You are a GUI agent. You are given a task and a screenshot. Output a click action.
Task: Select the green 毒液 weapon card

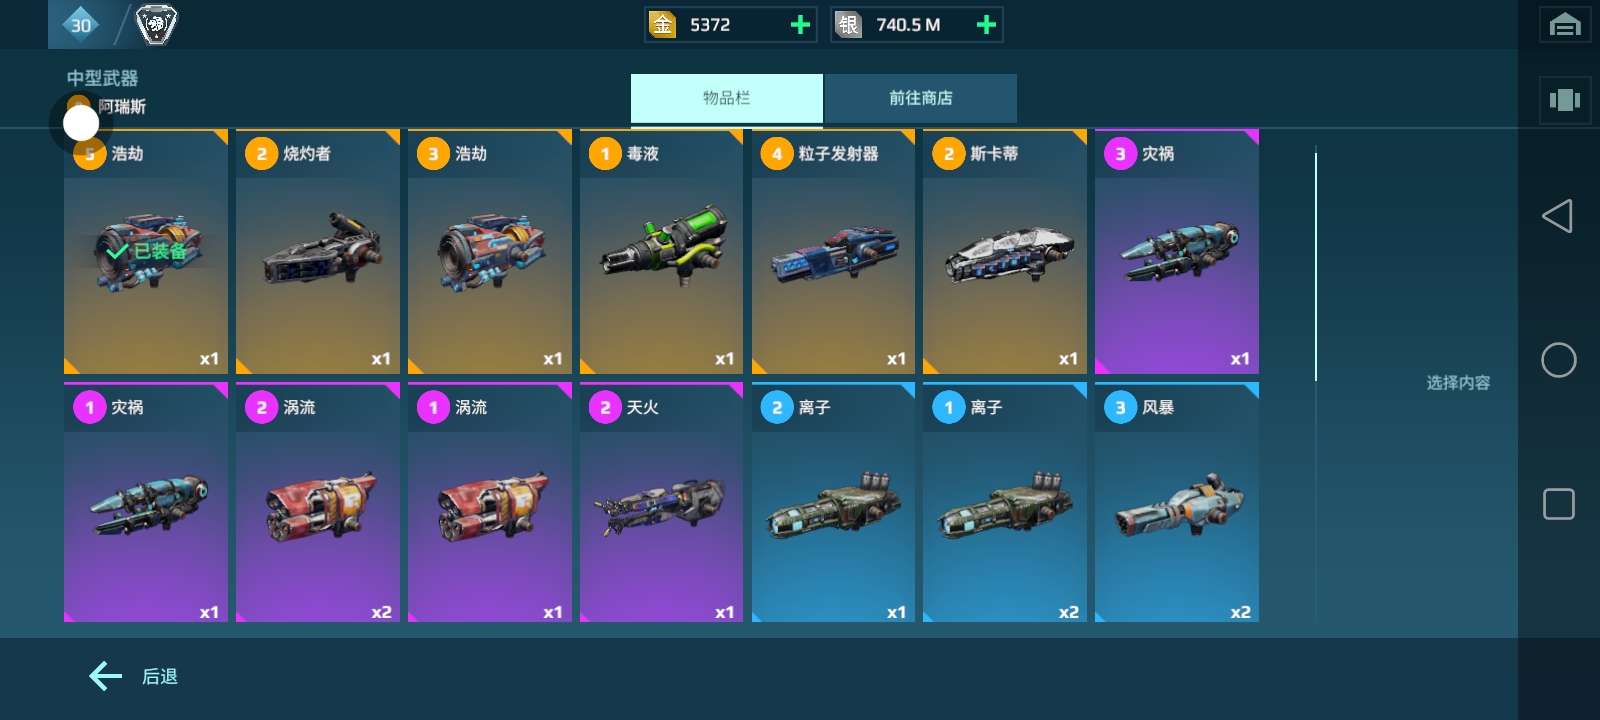coord(662,251)
